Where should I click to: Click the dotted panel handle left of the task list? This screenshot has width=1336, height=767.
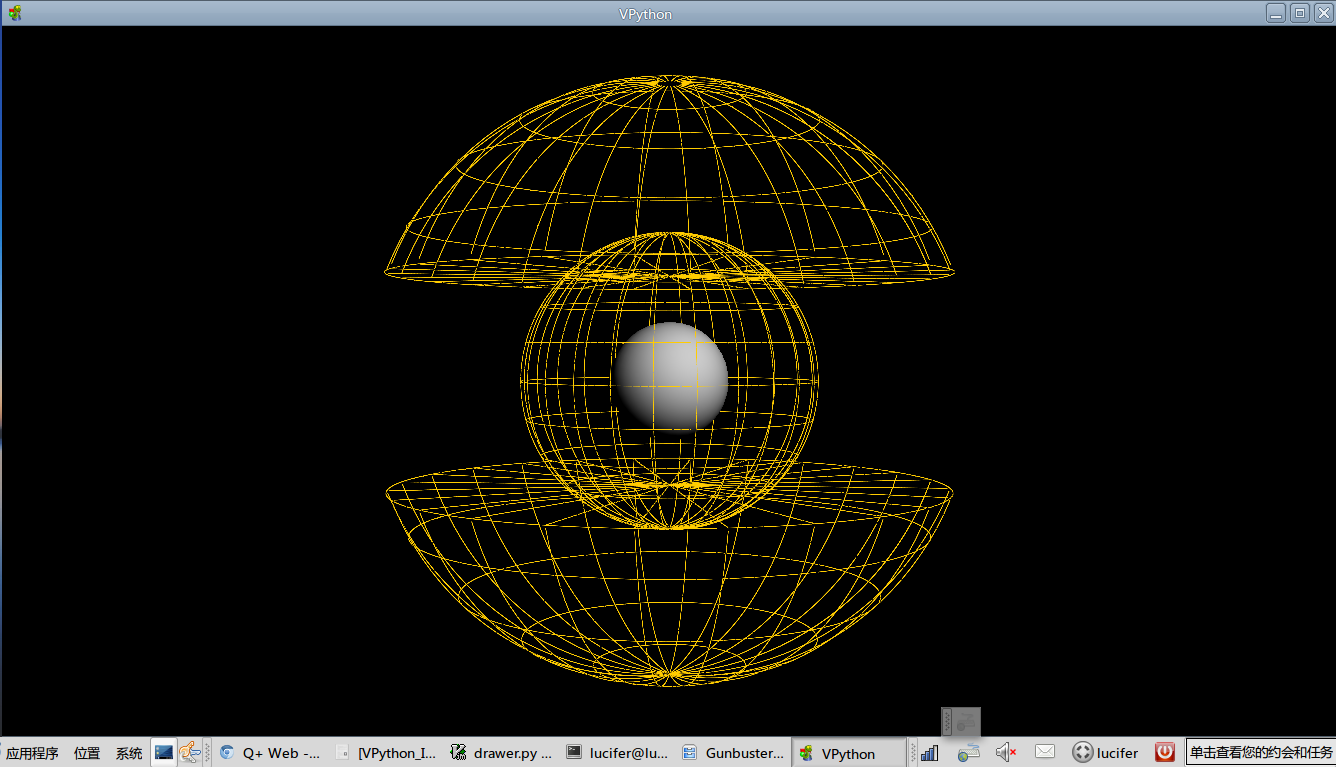[x=207, y=751]
